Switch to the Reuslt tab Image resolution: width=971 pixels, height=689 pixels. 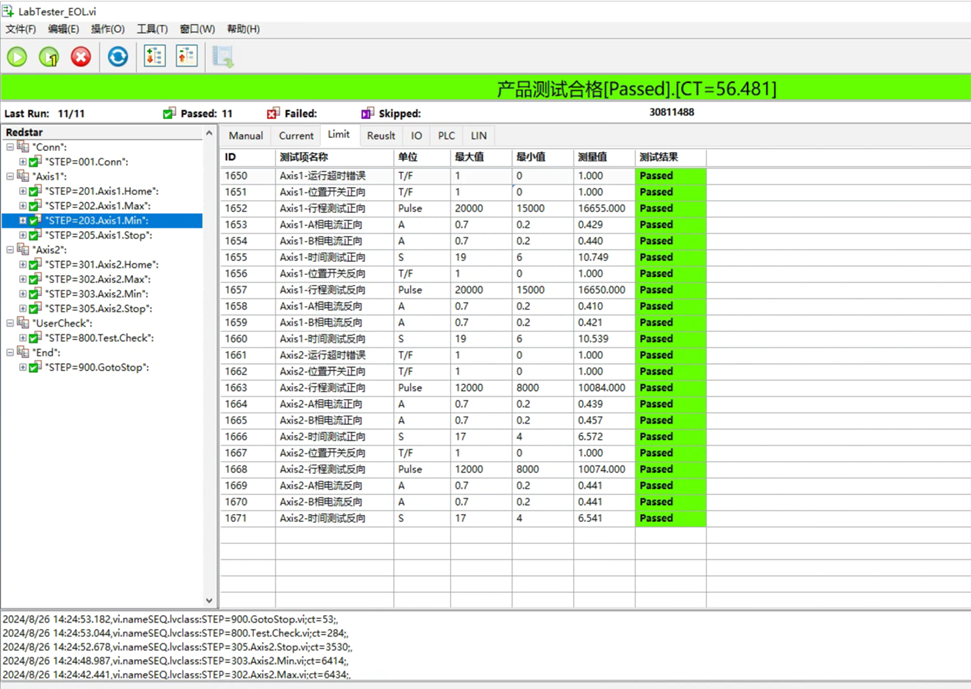(381, 136)
